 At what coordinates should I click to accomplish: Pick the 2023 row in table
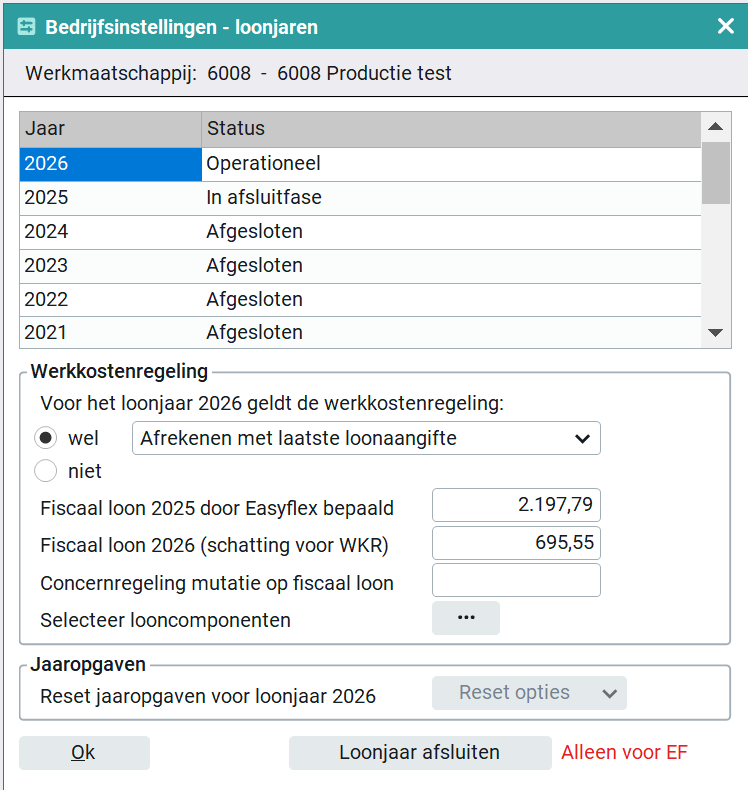(360, 266)
